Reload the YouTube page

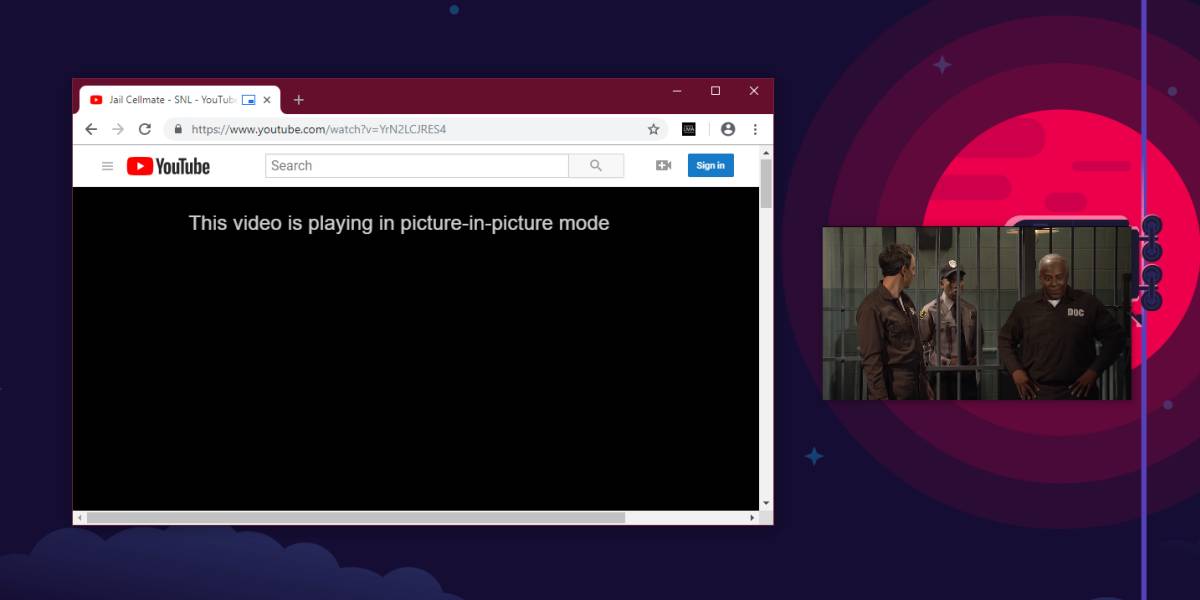145,129
